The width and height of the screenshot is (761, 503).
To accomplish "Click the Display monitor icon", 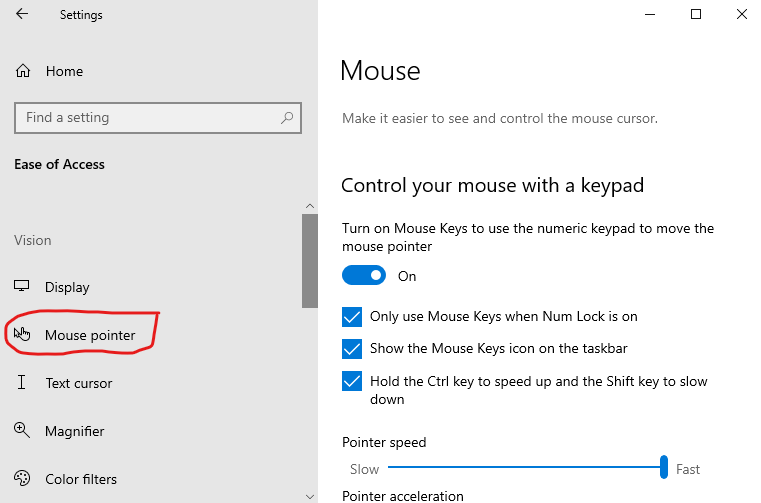I will (x=22, y=287).
